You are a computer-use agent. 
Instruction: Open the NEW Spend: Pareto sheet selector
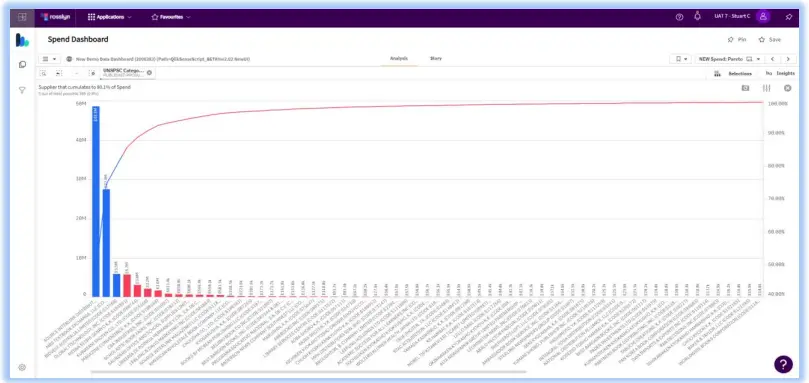click(729, 59)
